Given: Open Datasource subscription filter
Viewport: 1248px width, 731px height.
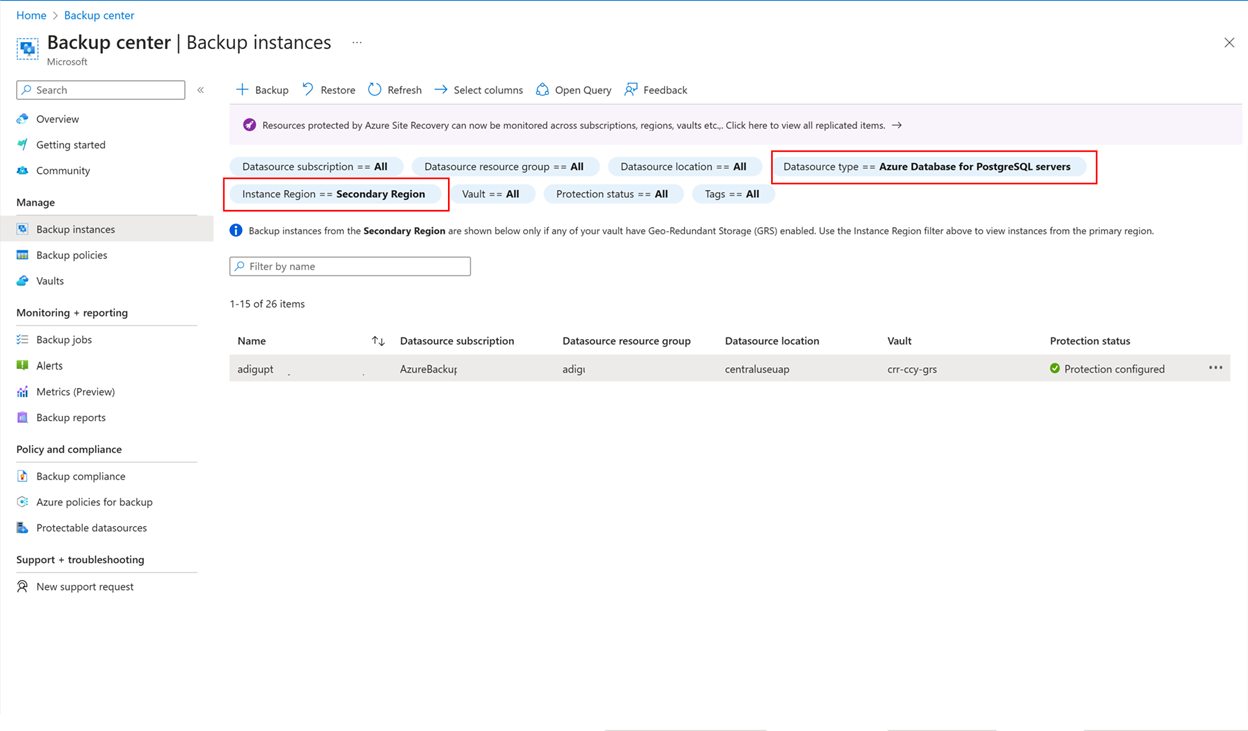Looking at the screenshot, I should pyautogui.click(x=315, y=167).
